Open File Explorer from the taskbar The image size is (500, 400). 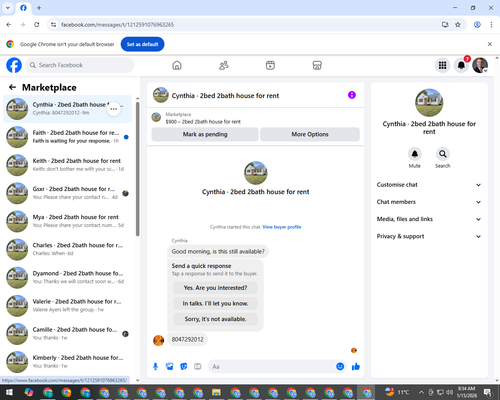click(216, 392)
